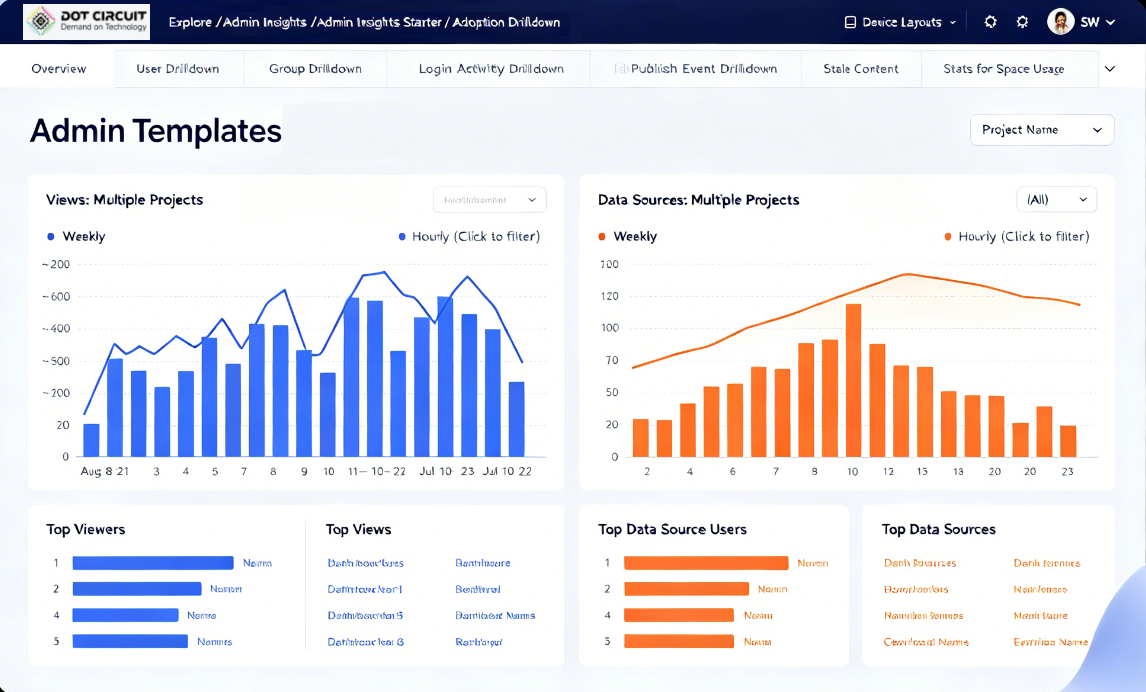The image size is (1146, 692).
Task: Click Top Viewers rank 1 bar
Action: 153,563
